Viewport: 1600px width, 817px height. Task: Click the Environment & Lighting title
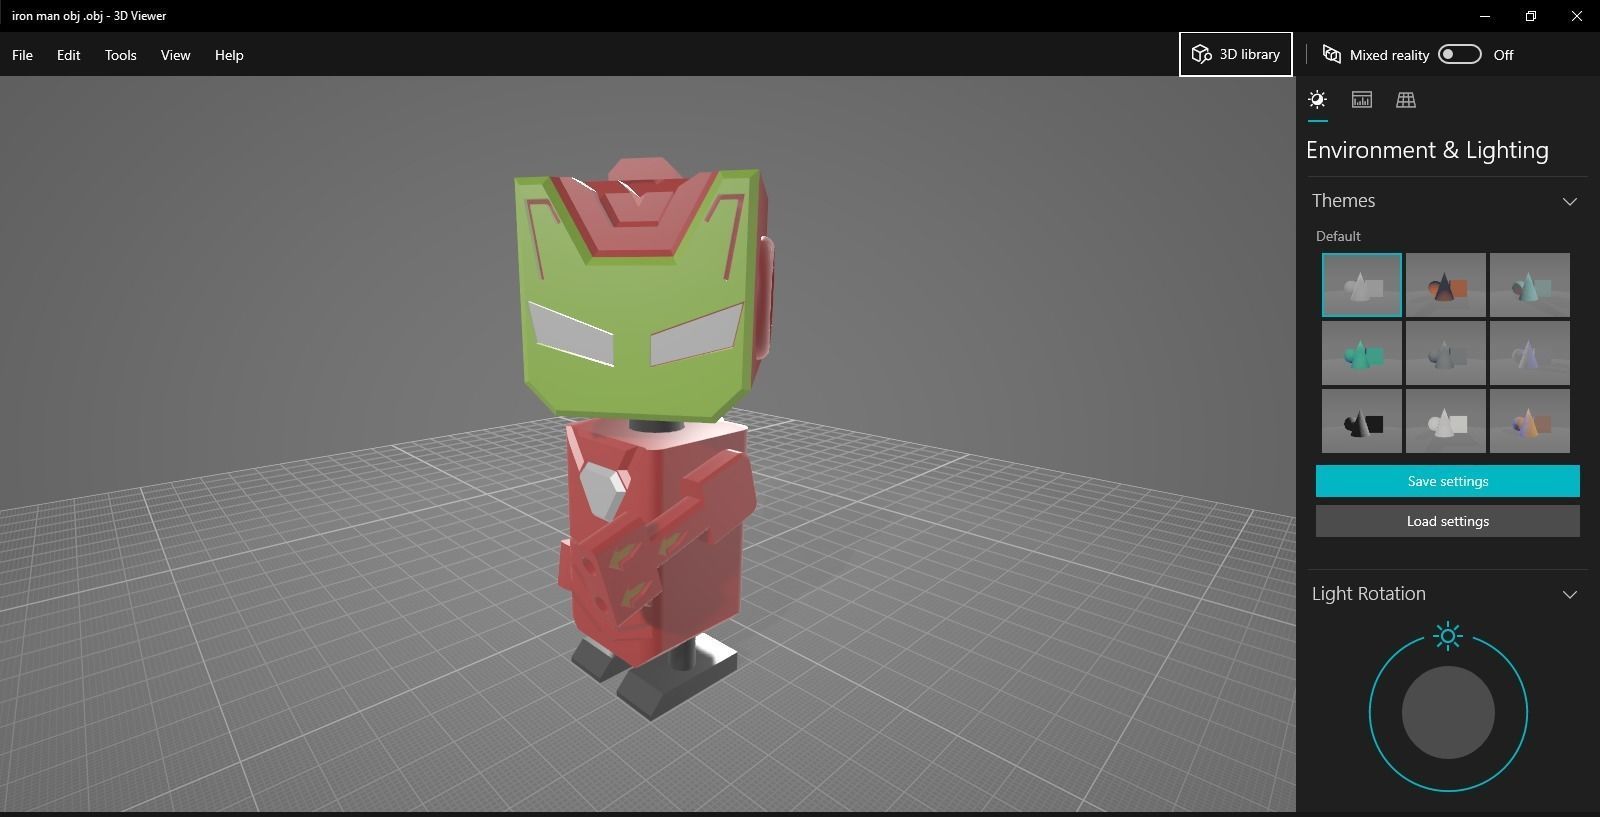1427,150
